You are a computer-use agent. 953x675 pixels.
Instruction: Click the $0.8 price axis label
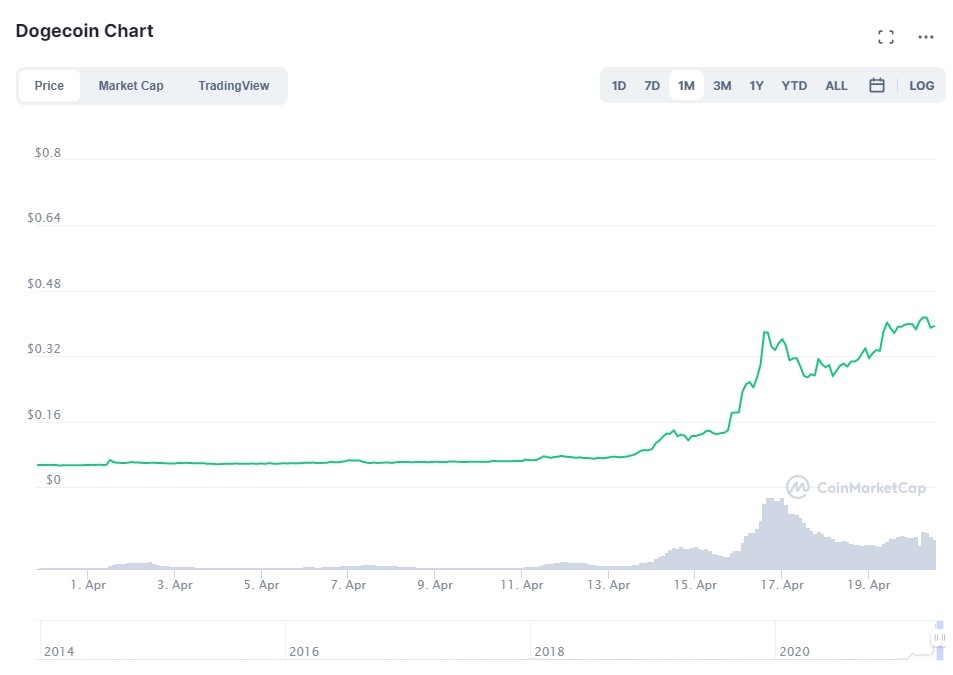point(48,152)
